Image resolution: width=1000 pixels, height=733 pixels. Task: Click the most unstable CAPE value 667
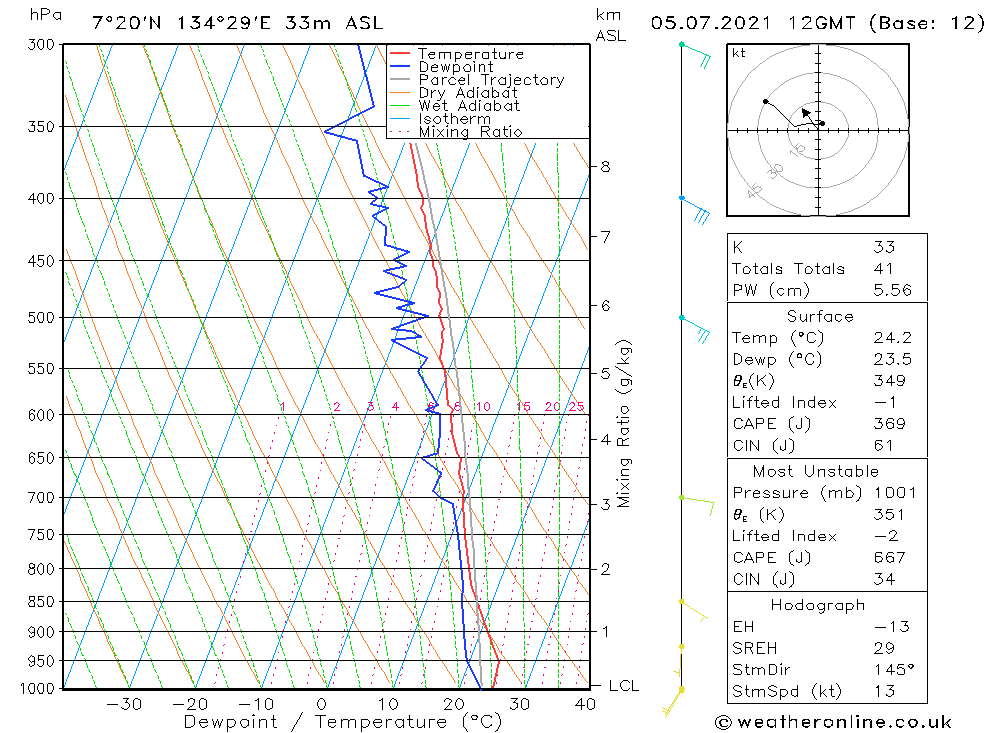[890, 558]
